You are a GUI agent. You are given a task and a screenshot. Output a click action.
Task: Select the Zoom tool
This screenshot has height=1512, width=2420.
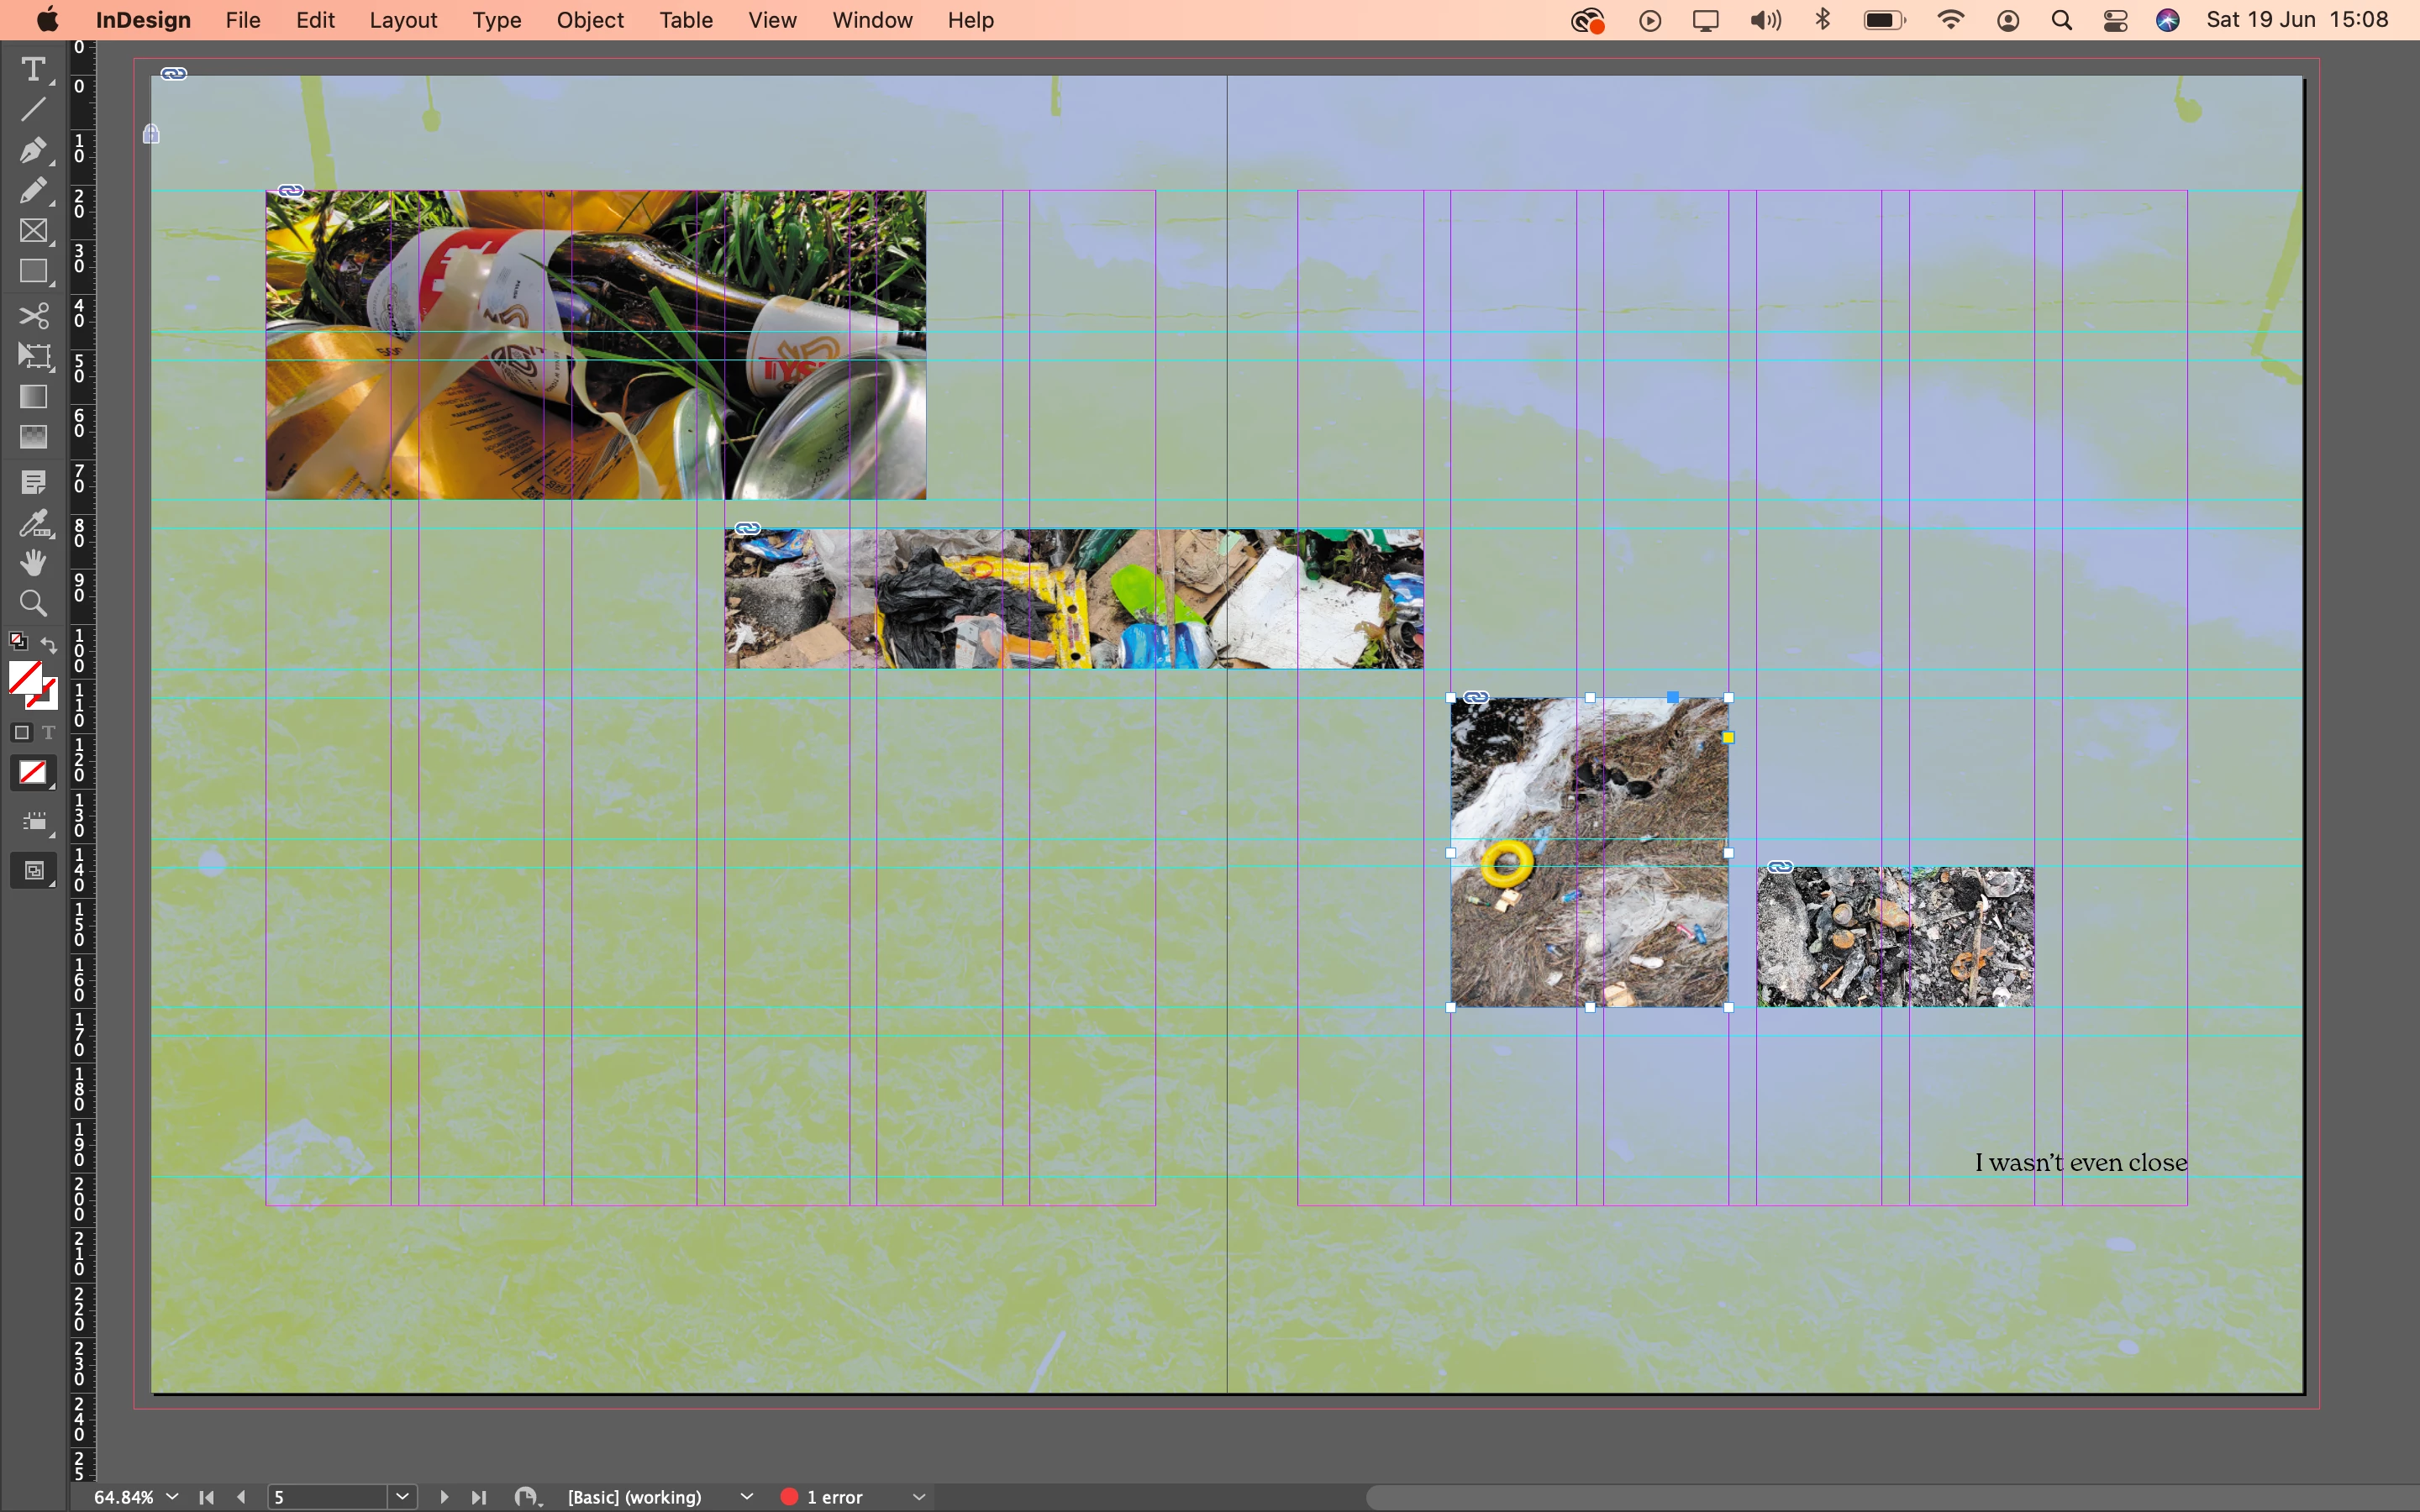[33, 603]
